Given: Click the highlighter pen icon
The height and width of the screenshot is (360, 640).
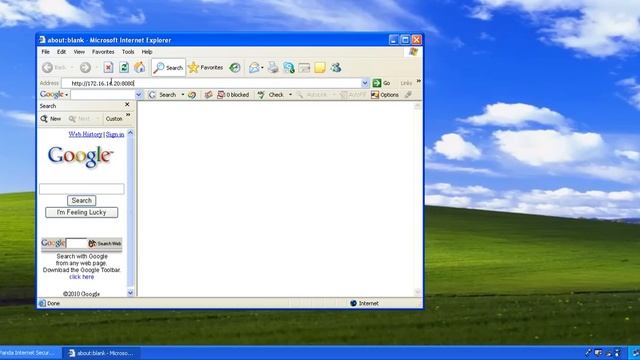Looking at the screenshot, I should pos(408,95).
